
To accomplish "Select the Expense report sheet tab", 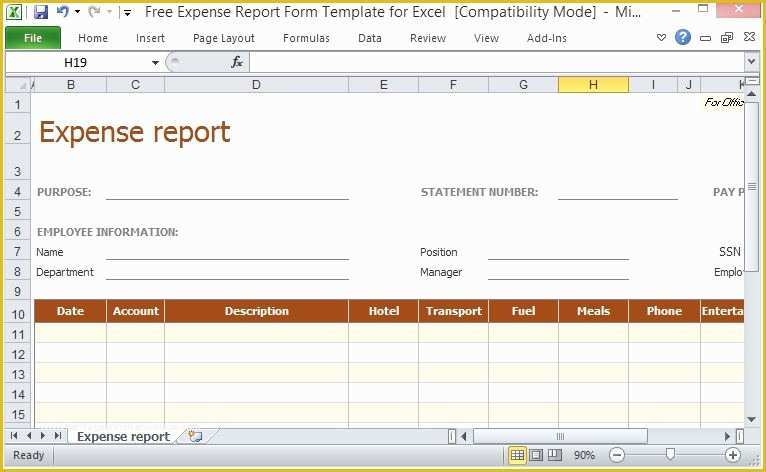I will 123,436.
